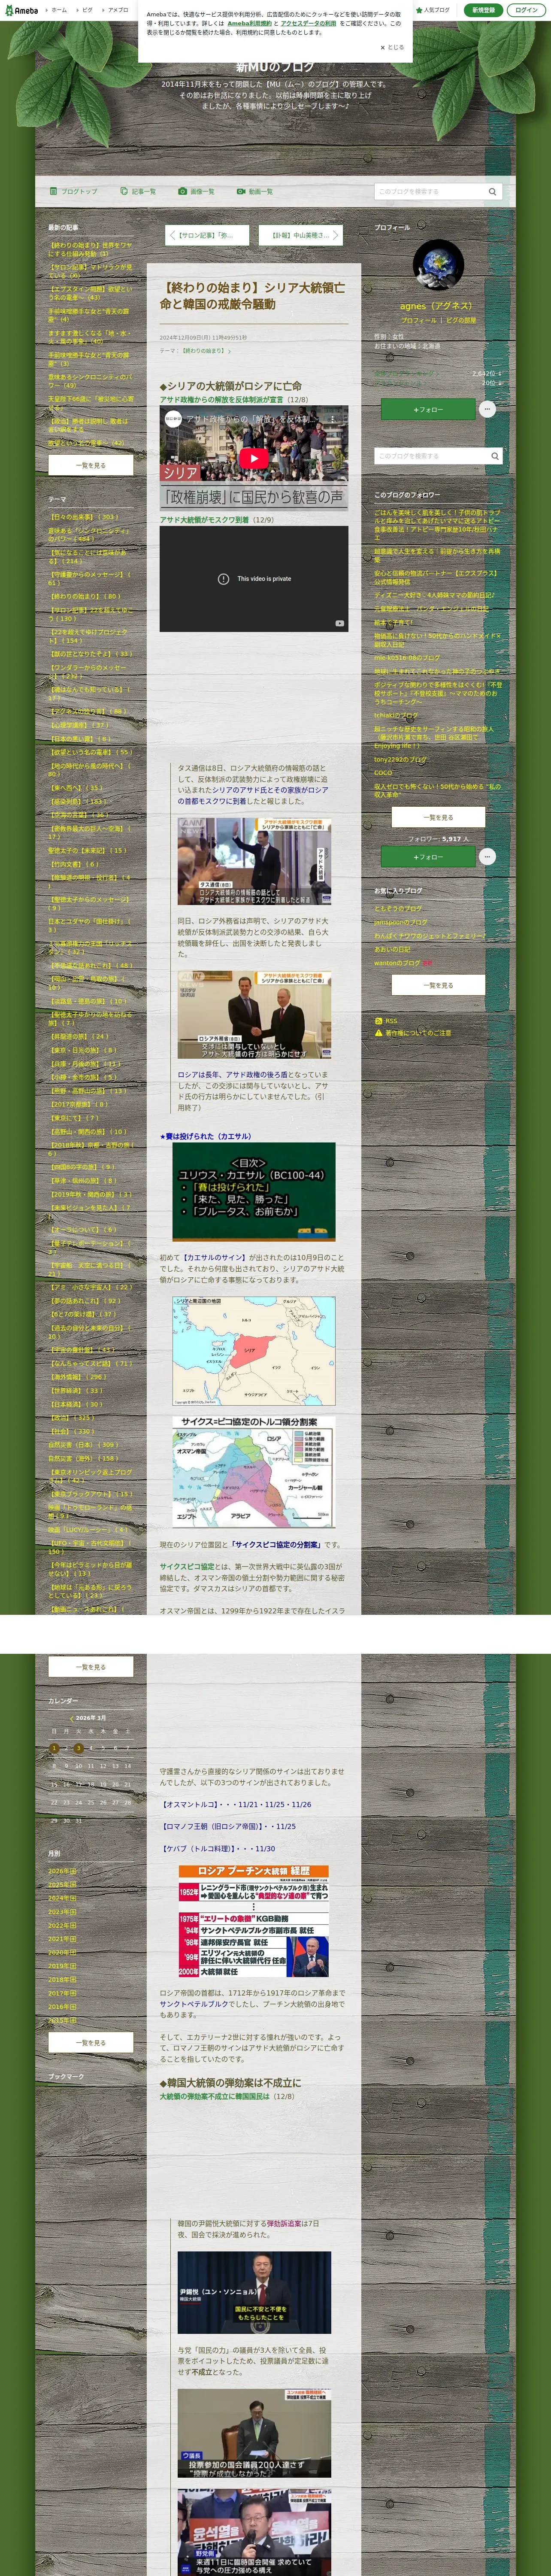Open the … menu beside profile フォロー button
551x2576 pixels.
pyautogui.click(x=487, y=409)
